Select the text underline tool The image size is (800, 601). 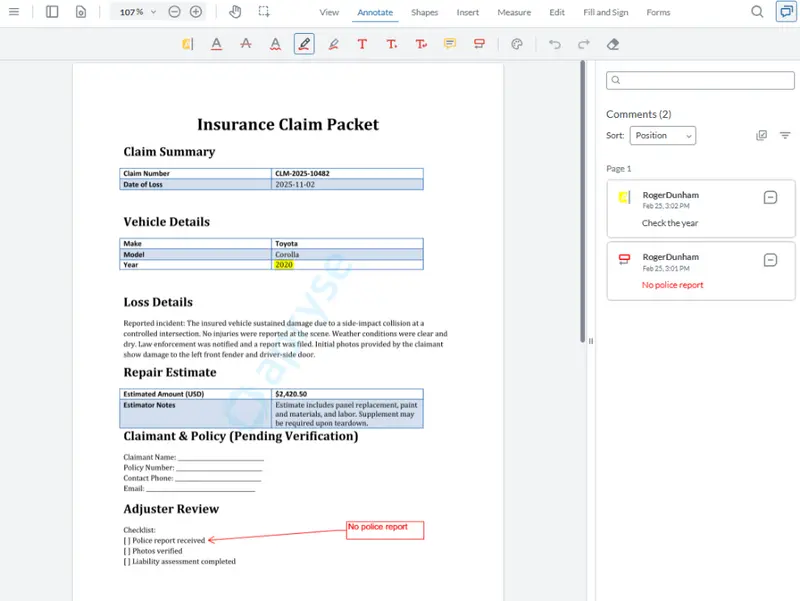(x=216, y=44)
